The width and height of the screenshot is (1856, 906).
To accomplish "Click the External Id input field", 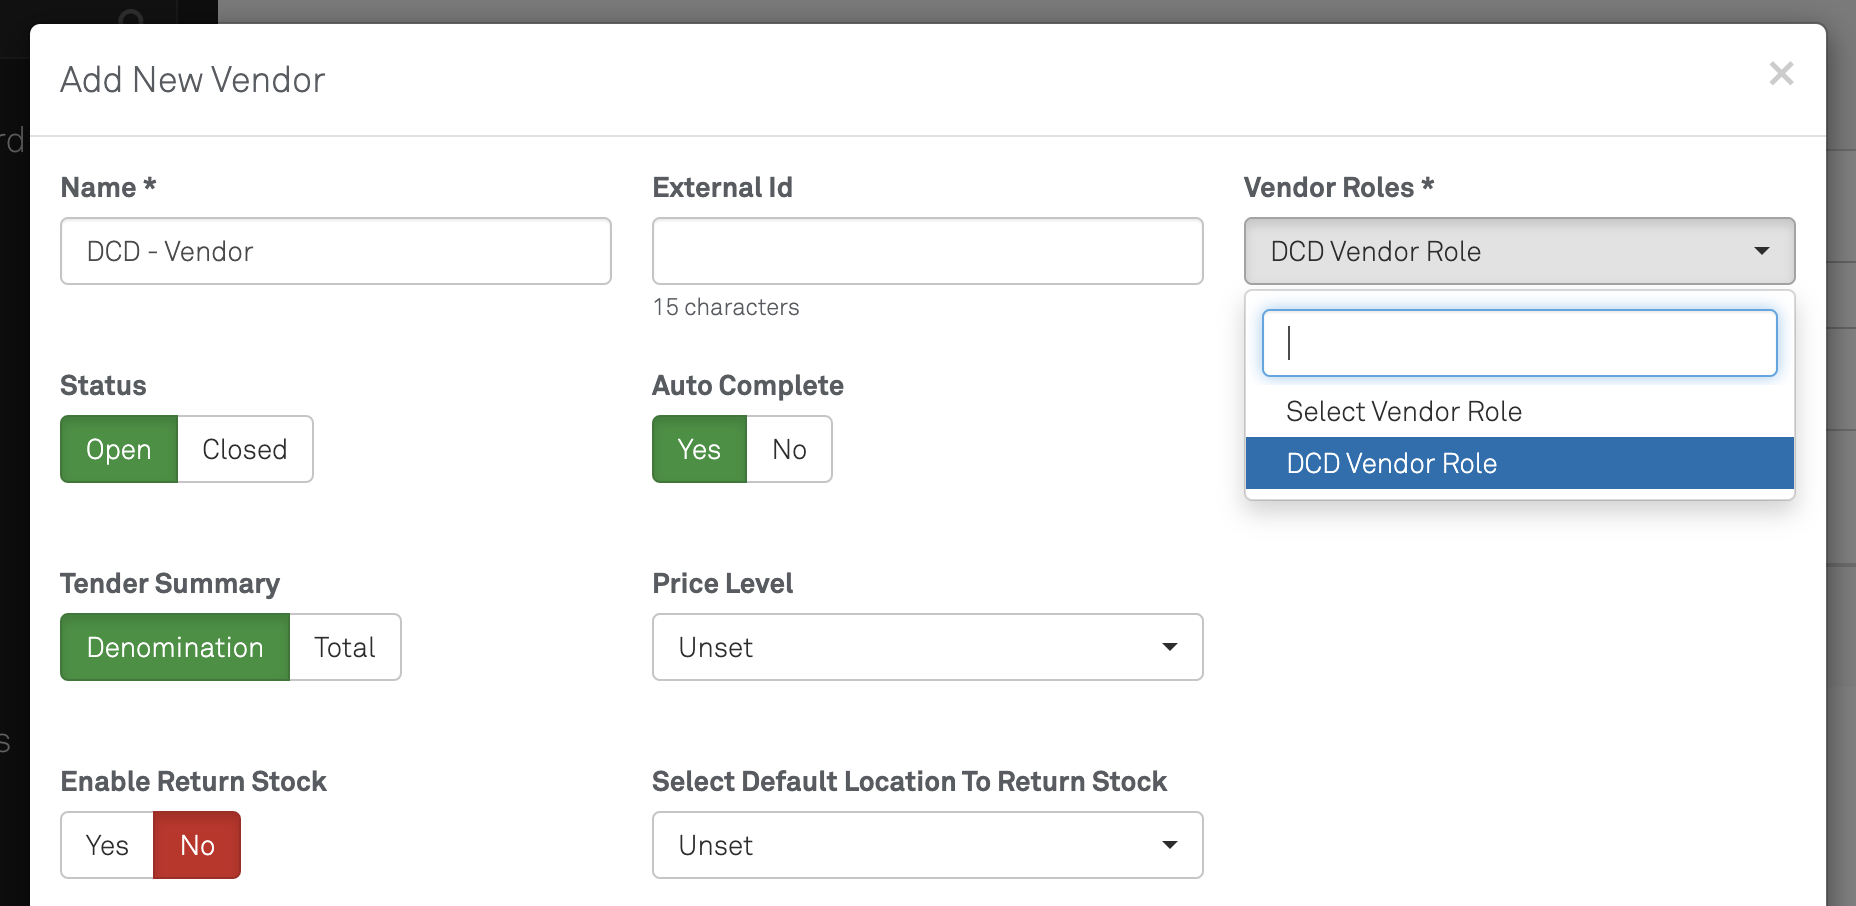I will pyautogui.click(x=928, y=251).
